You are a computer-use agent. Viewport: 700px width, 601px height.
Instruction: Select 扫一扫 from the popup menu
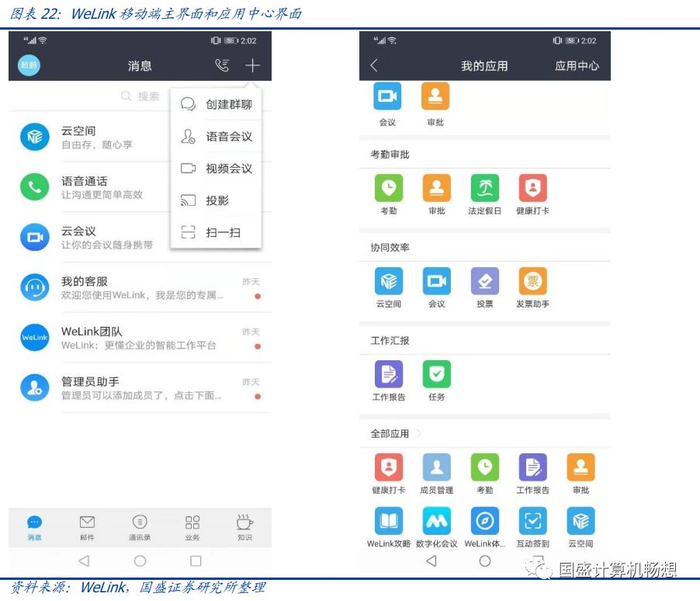pyautogui.click(x=217, y=232)
